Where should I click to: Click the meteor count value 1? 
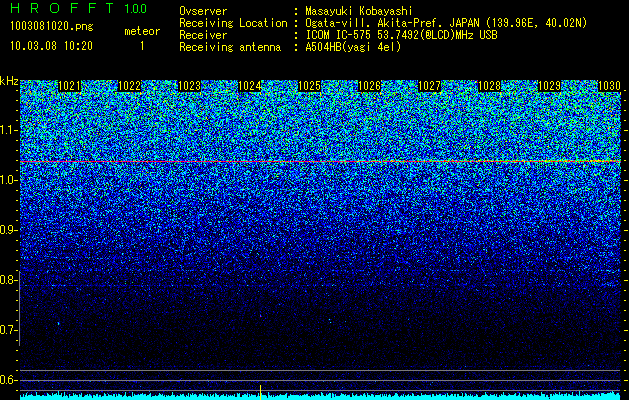(x=142, y=46)
